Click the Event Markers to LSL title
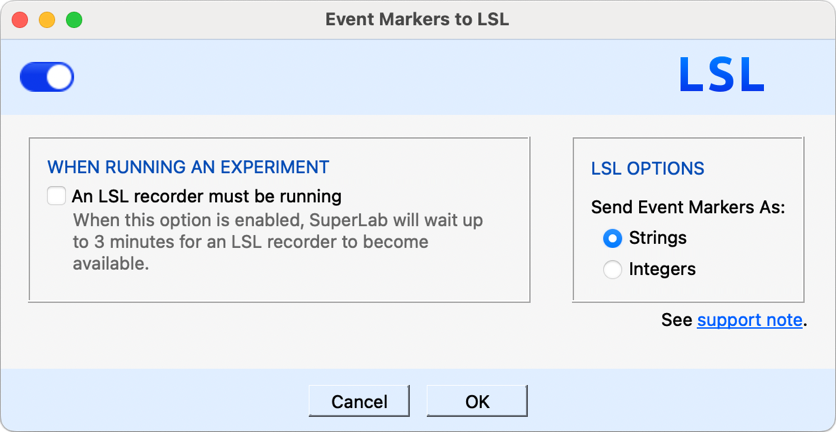This screenshot has height=432, width=836. [417, 20]
